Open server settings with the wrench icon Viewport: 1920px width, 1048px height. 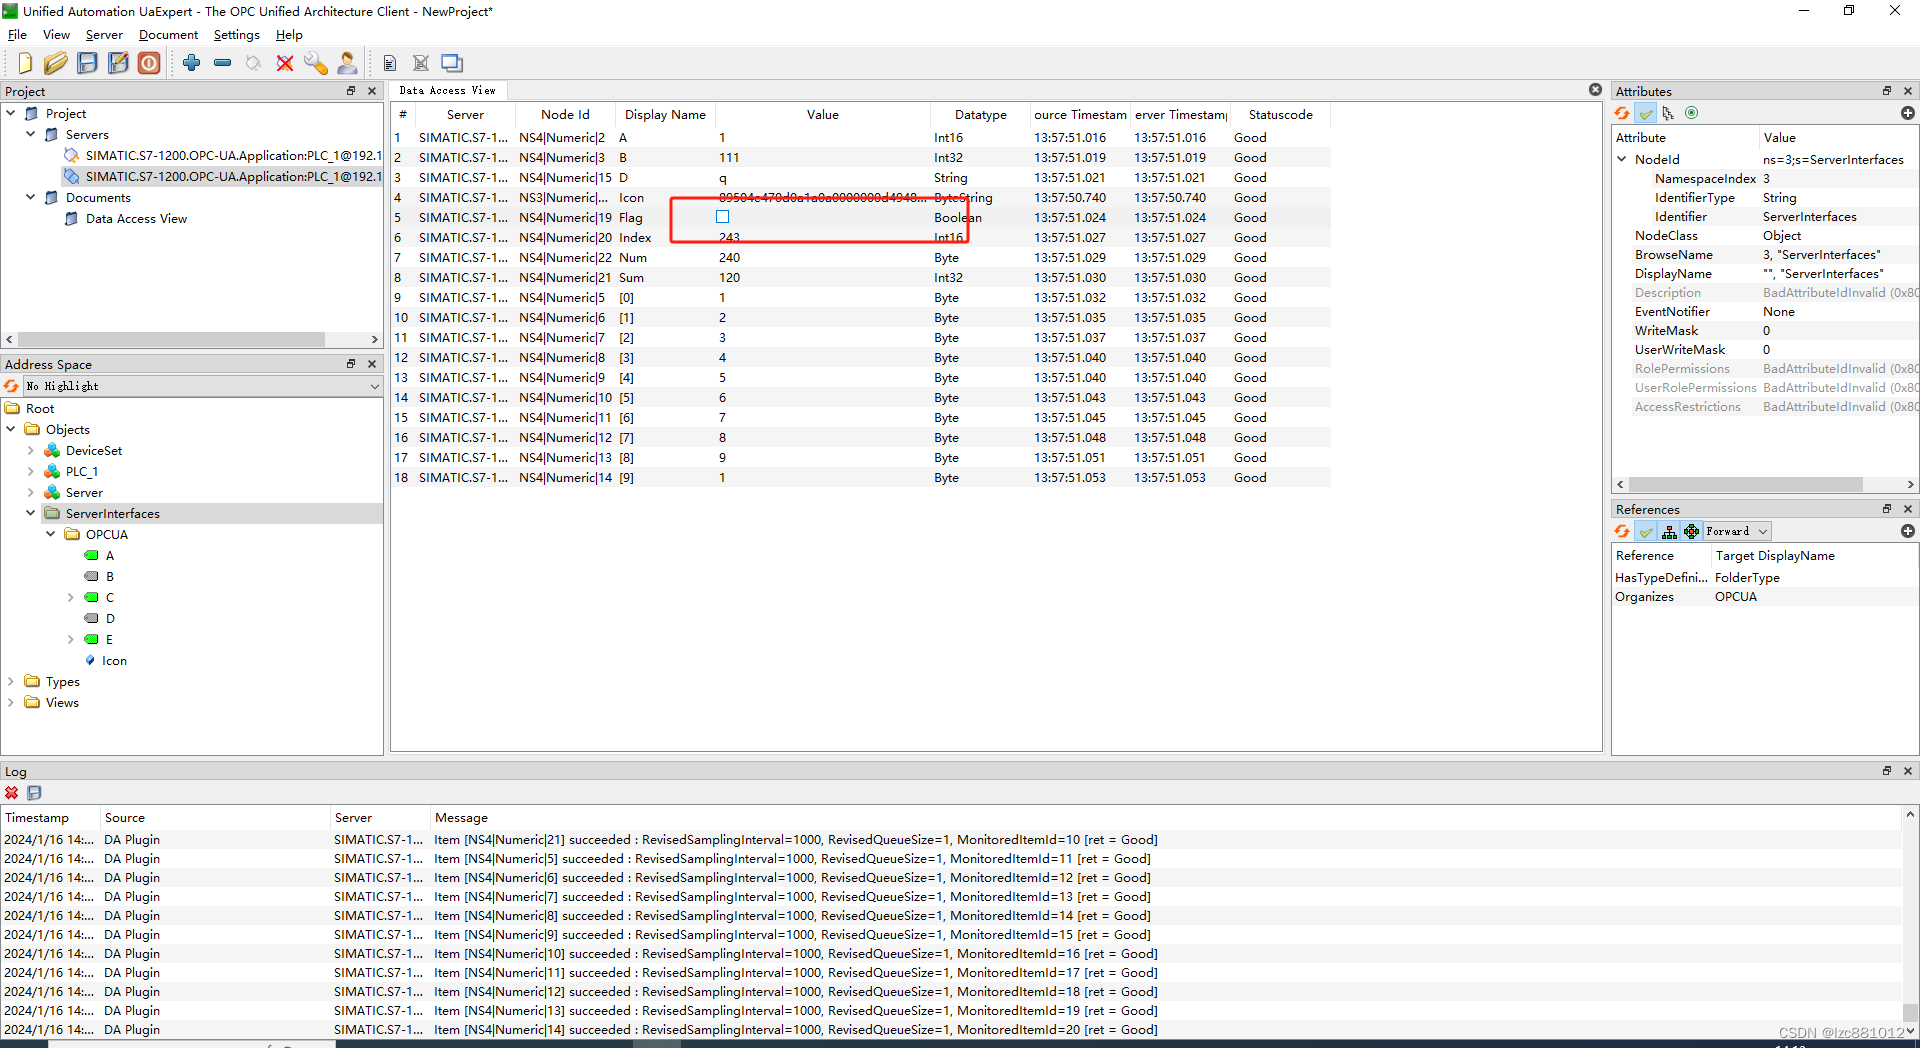click(x=316, y=63)
